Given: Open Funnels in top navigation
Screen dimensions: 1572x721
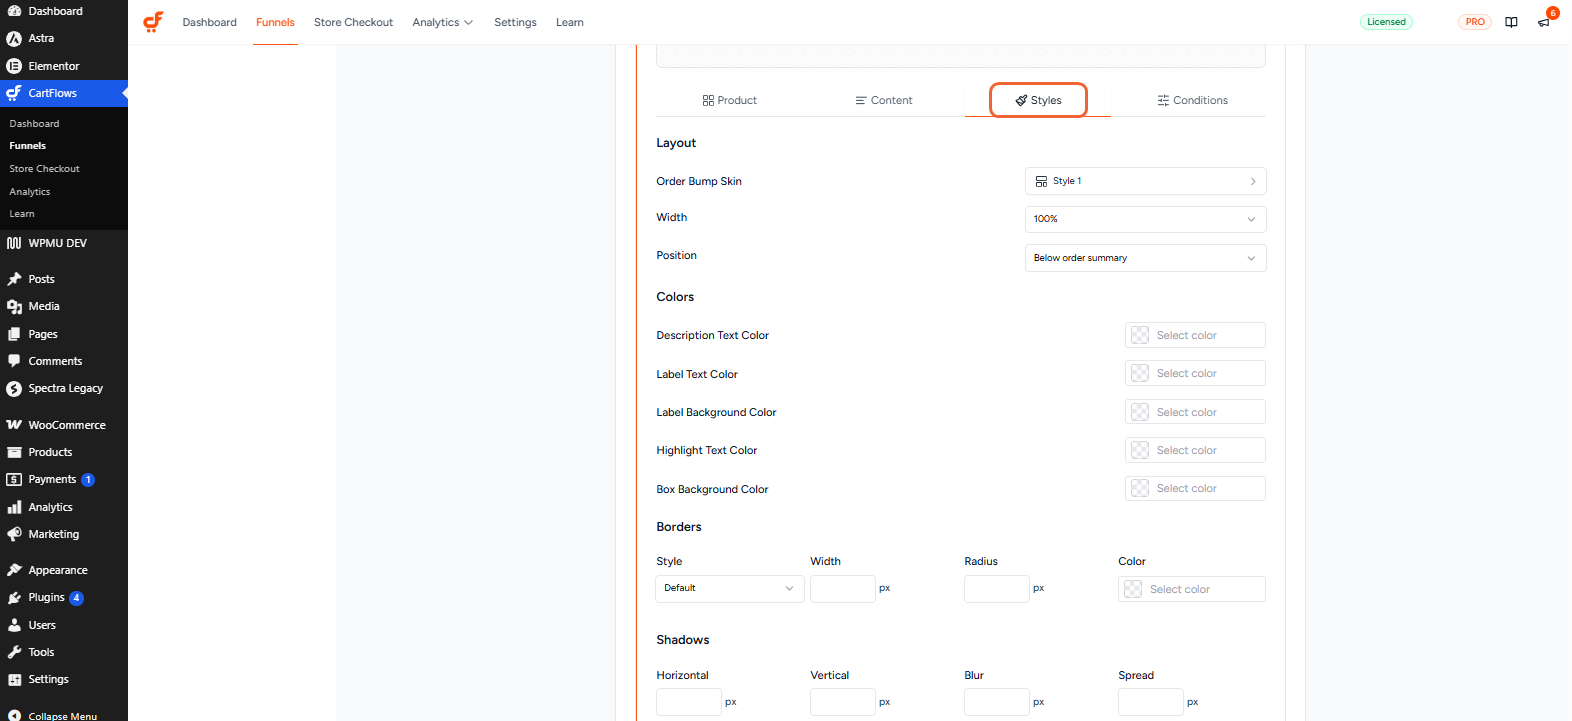Looking at the screenshot, I should tap(275, 22).
